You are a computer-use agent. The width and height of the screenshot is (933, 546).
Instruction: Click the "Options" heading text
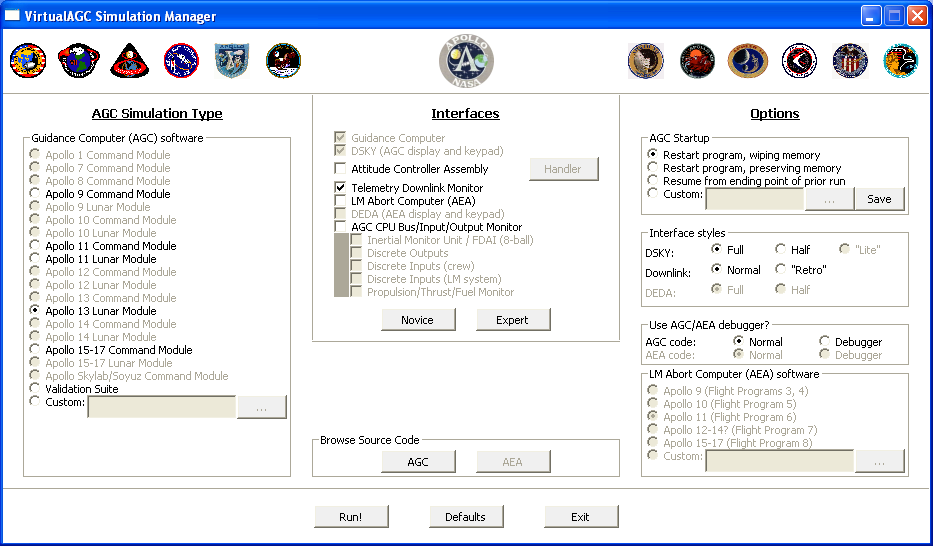[775, 114]
